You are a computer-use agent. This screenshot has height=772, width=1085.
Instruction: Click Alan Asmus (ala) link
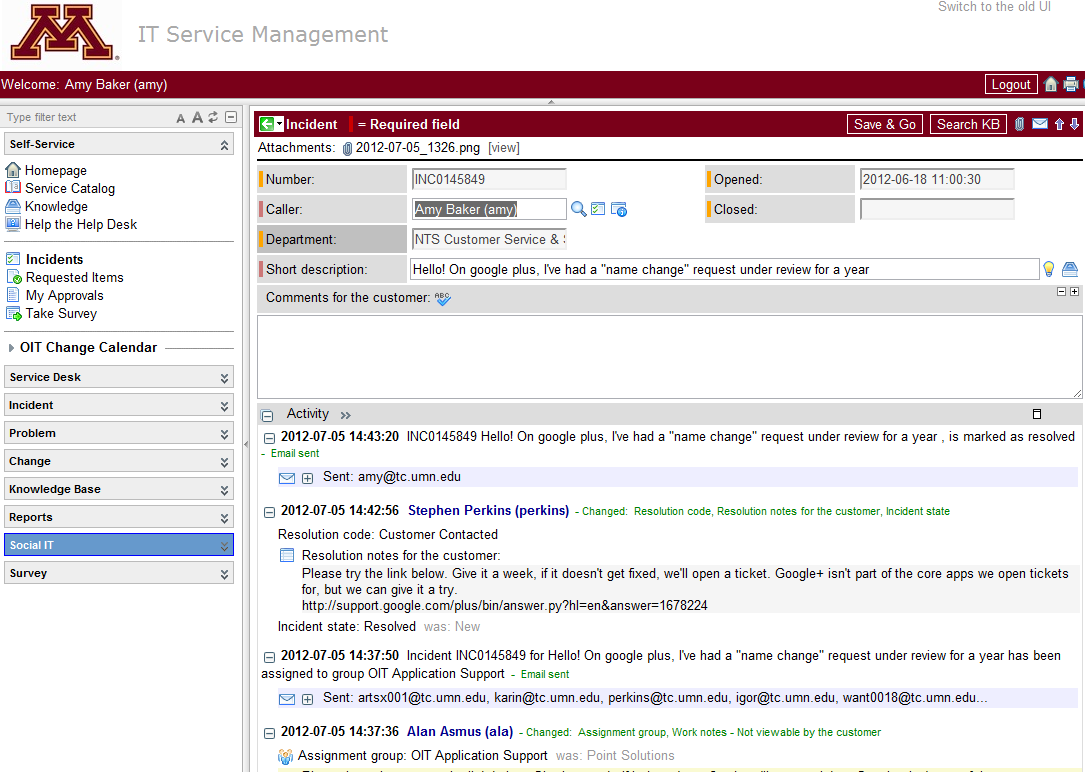point(460,732)
